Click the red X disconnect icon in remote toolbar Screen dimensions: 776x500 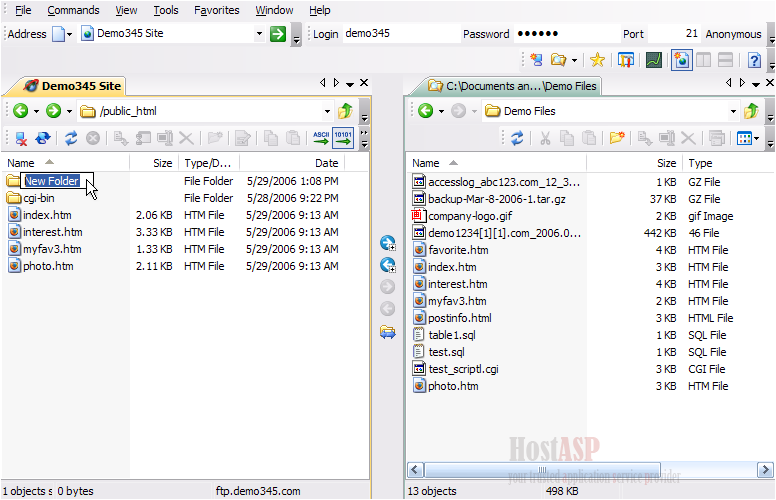20,139
